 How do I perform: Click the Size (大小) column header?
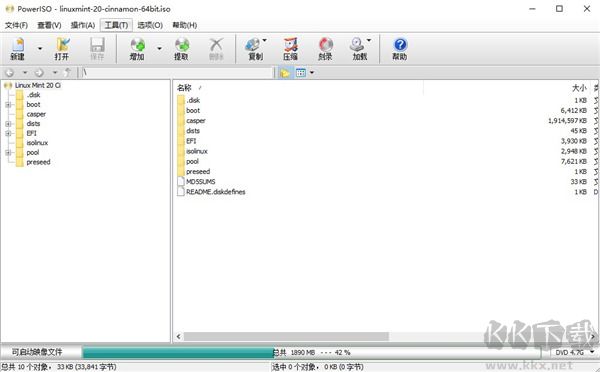pyautogui.click(x=579, y=88)
